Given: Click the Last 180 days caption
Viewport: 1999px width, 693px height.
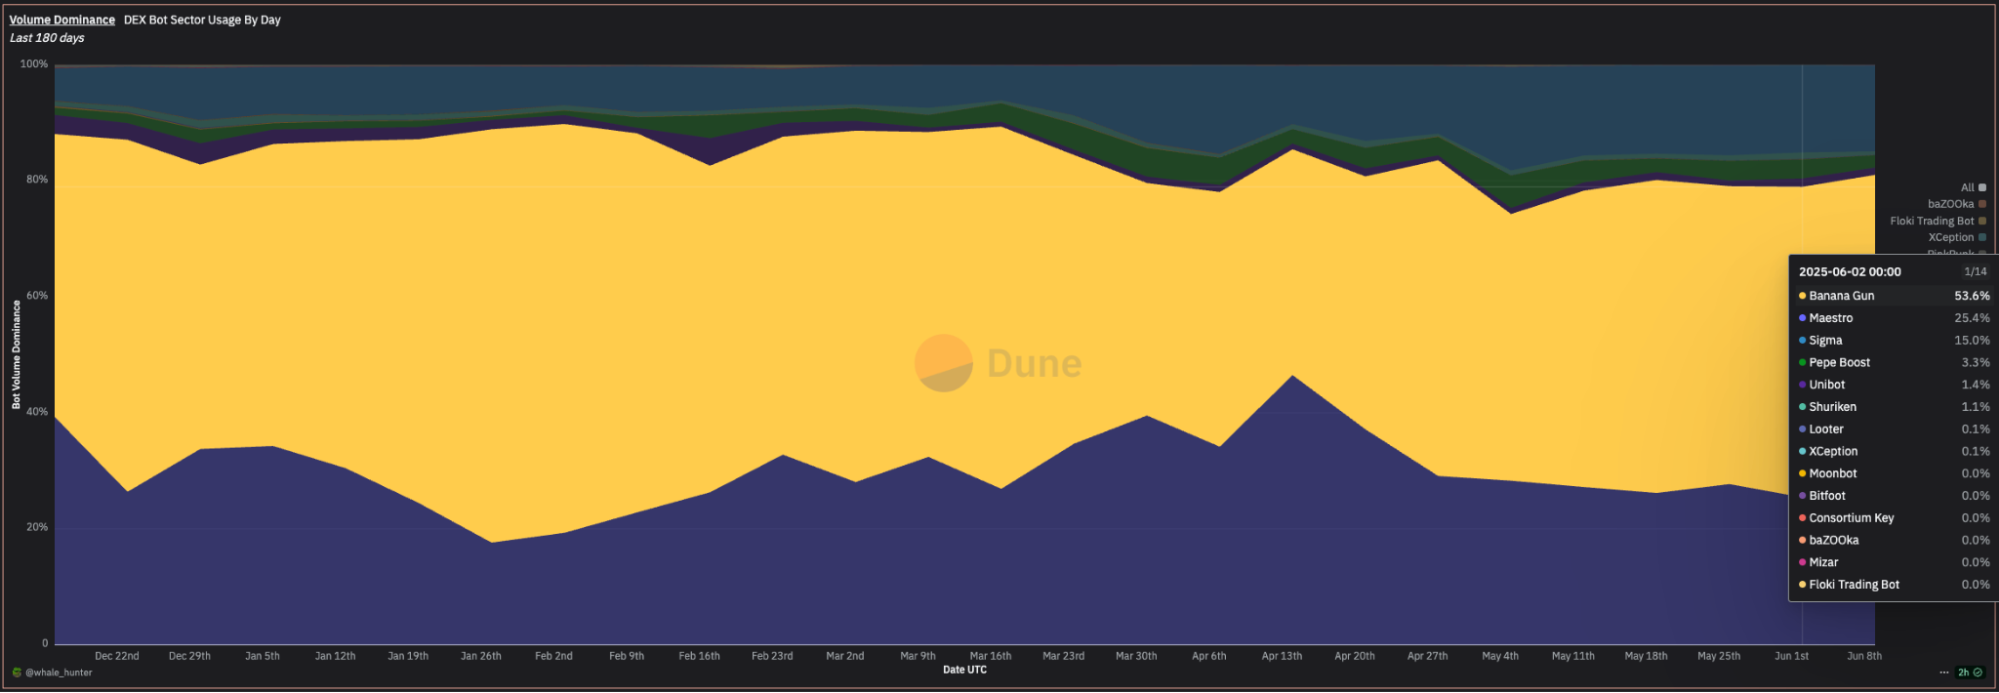Looking at the screenshot, I should click(47, 38).
